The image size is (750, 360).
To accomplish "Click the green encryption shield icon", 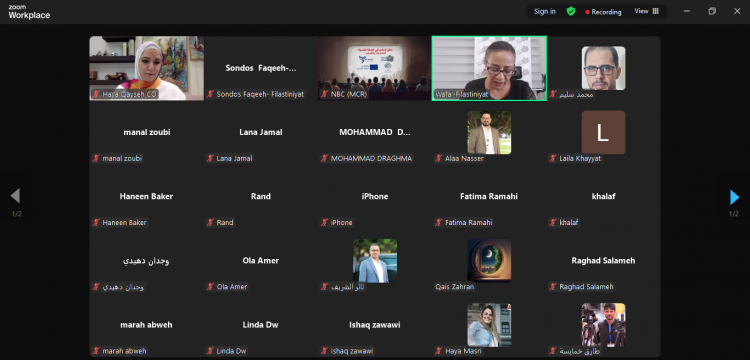I will [571, 11].
